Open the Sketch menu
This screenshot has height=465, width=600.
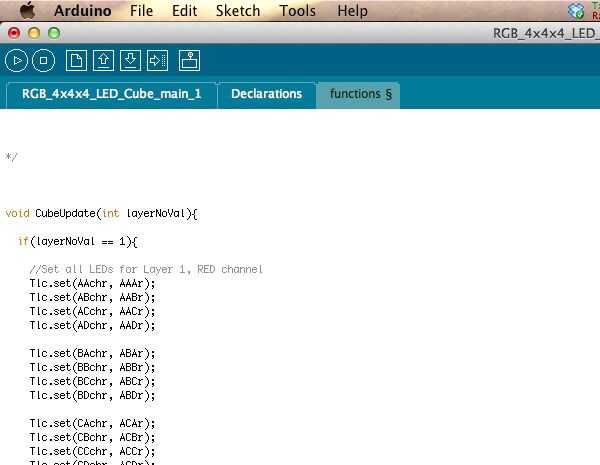[x=238, y=11]
